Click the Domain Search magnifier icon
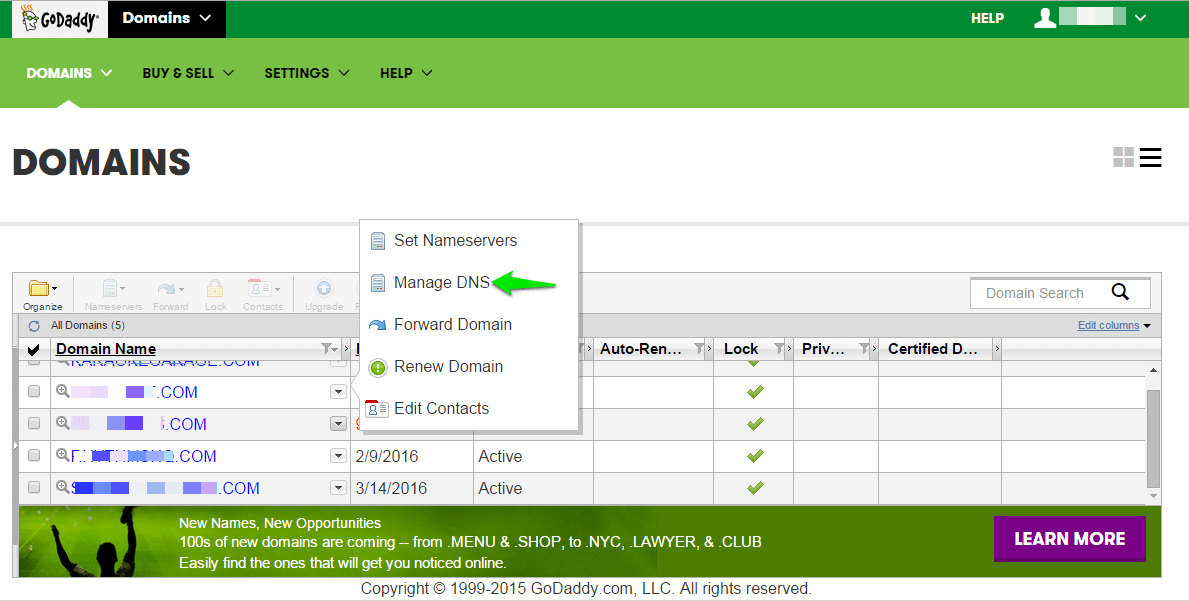Screen dimensions: 1189x601 pyautogui.click(x=1120, y=292)
